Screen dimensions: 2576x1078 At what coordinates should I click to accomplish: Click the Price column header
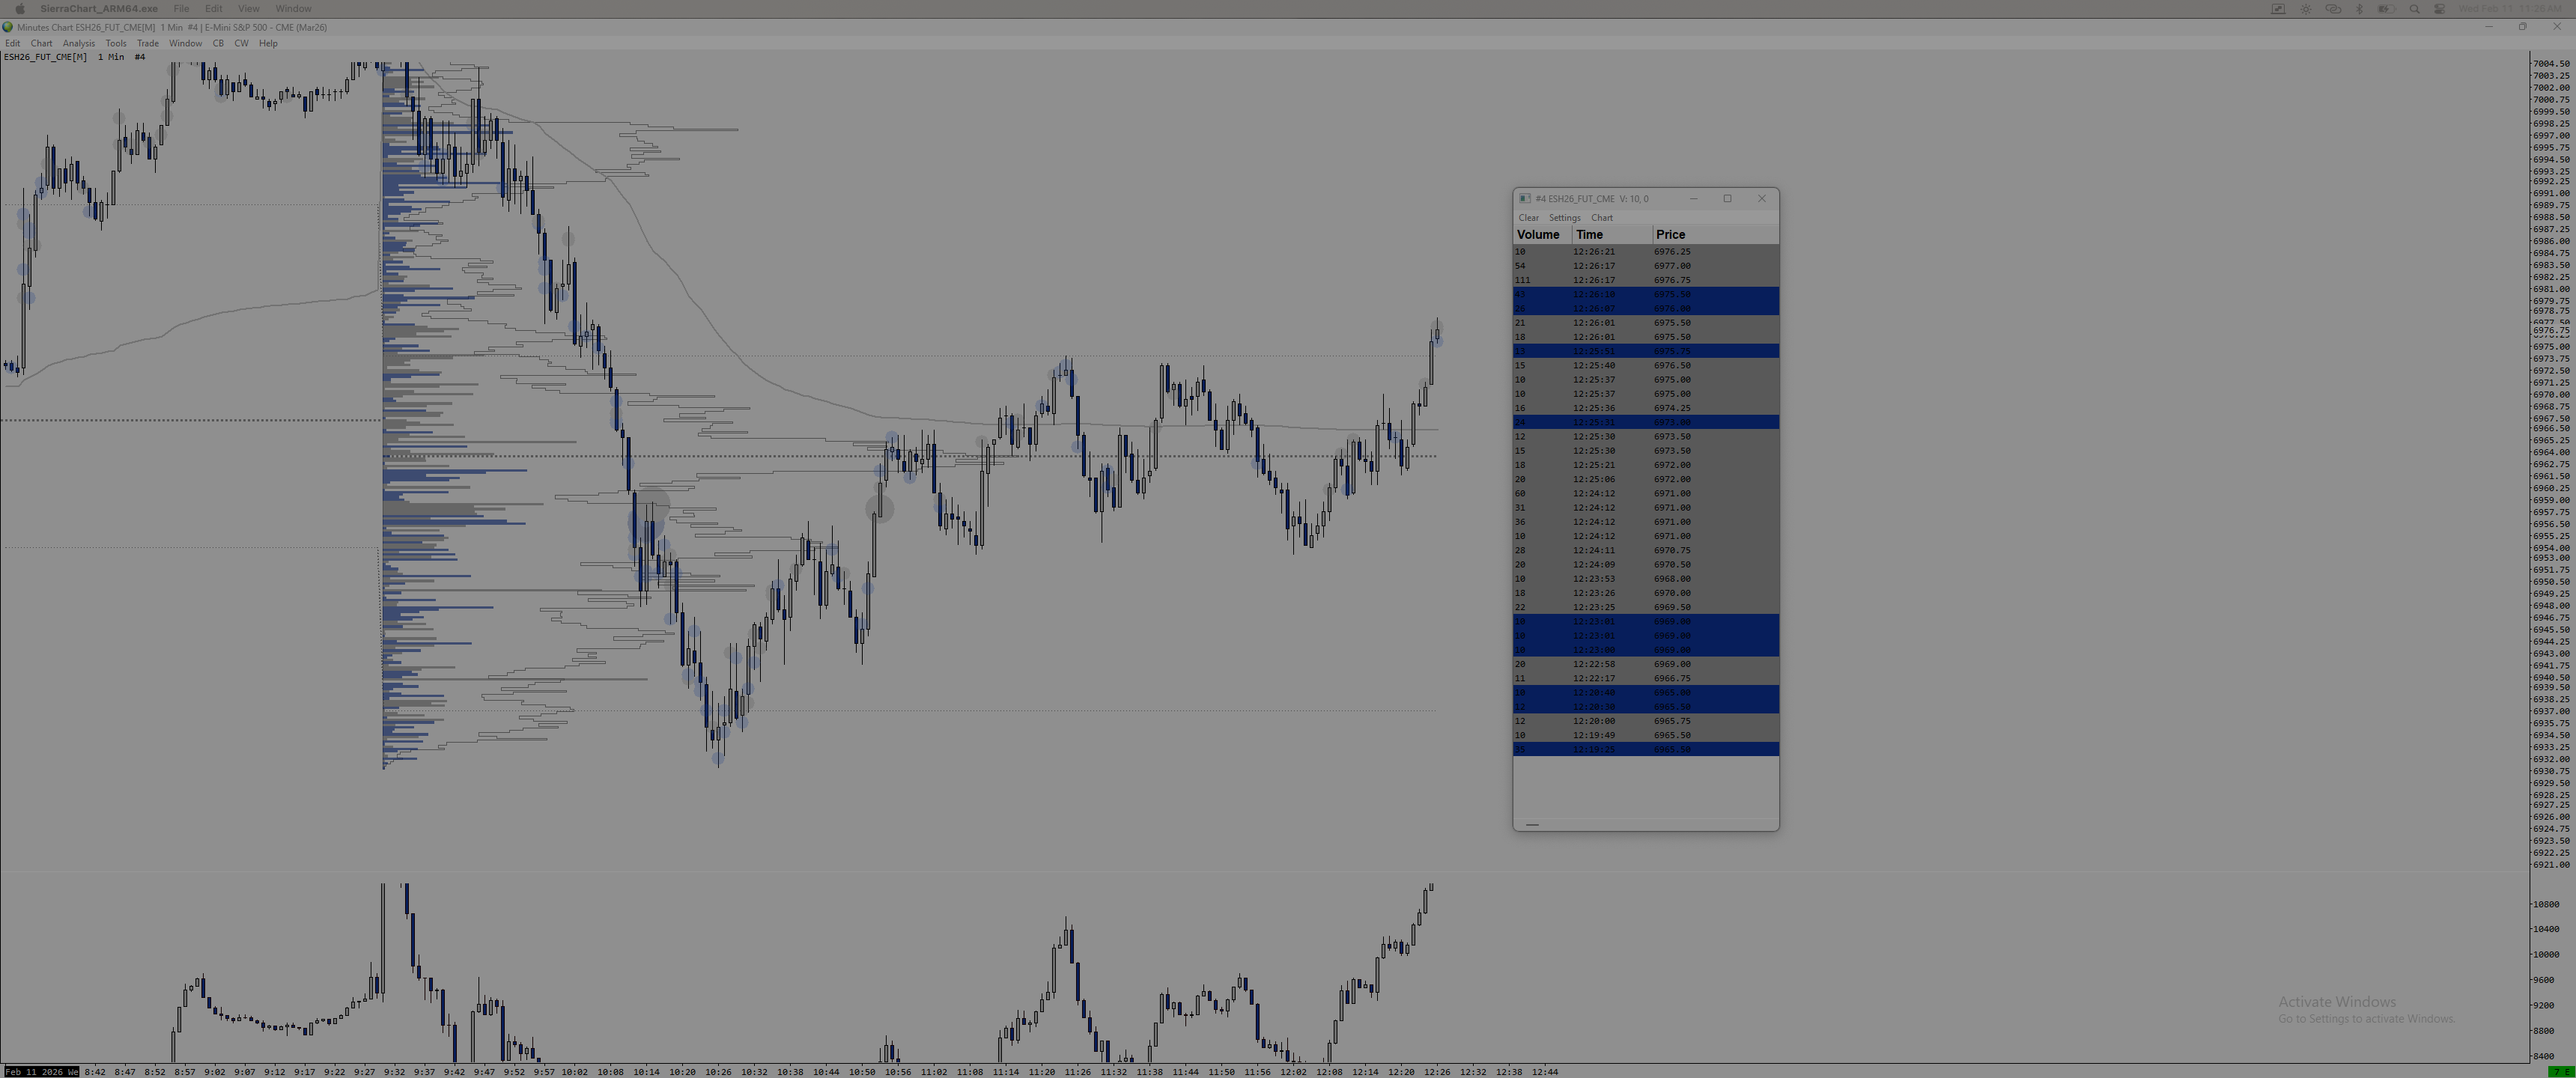[1670, 234]
